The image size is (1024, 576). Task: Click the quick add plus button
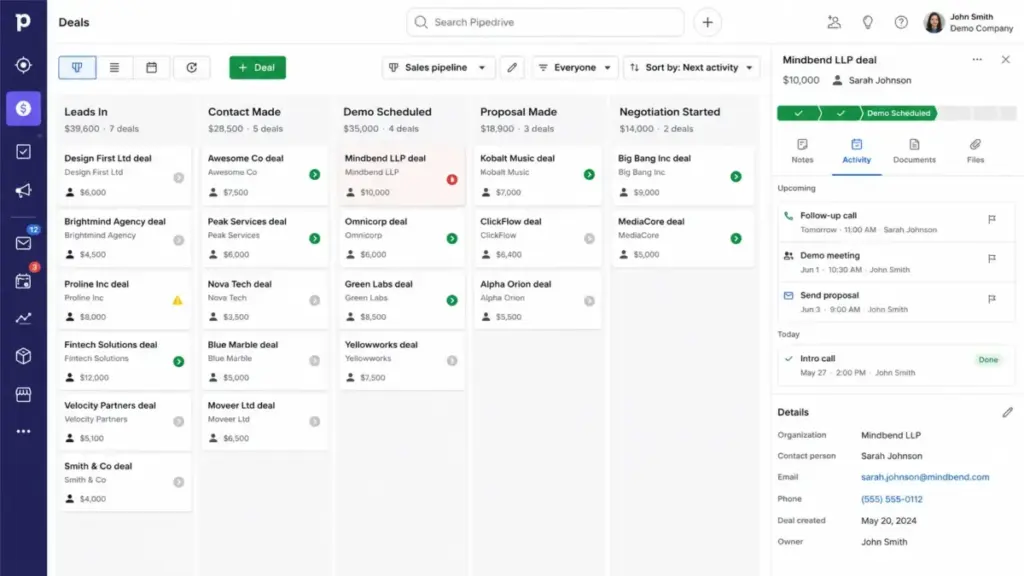(707, 22)
